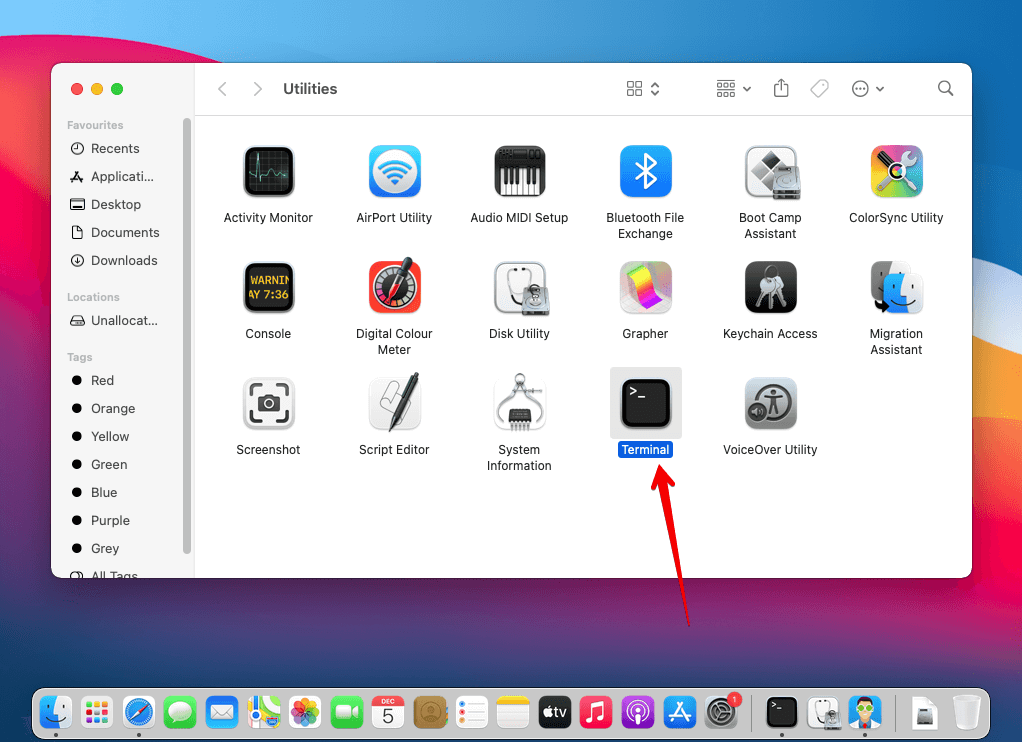Image resolution: width=1022 pixels, height=742 pixels.
Task: Click the Locations sidebar heading
Action: (93, 297)
